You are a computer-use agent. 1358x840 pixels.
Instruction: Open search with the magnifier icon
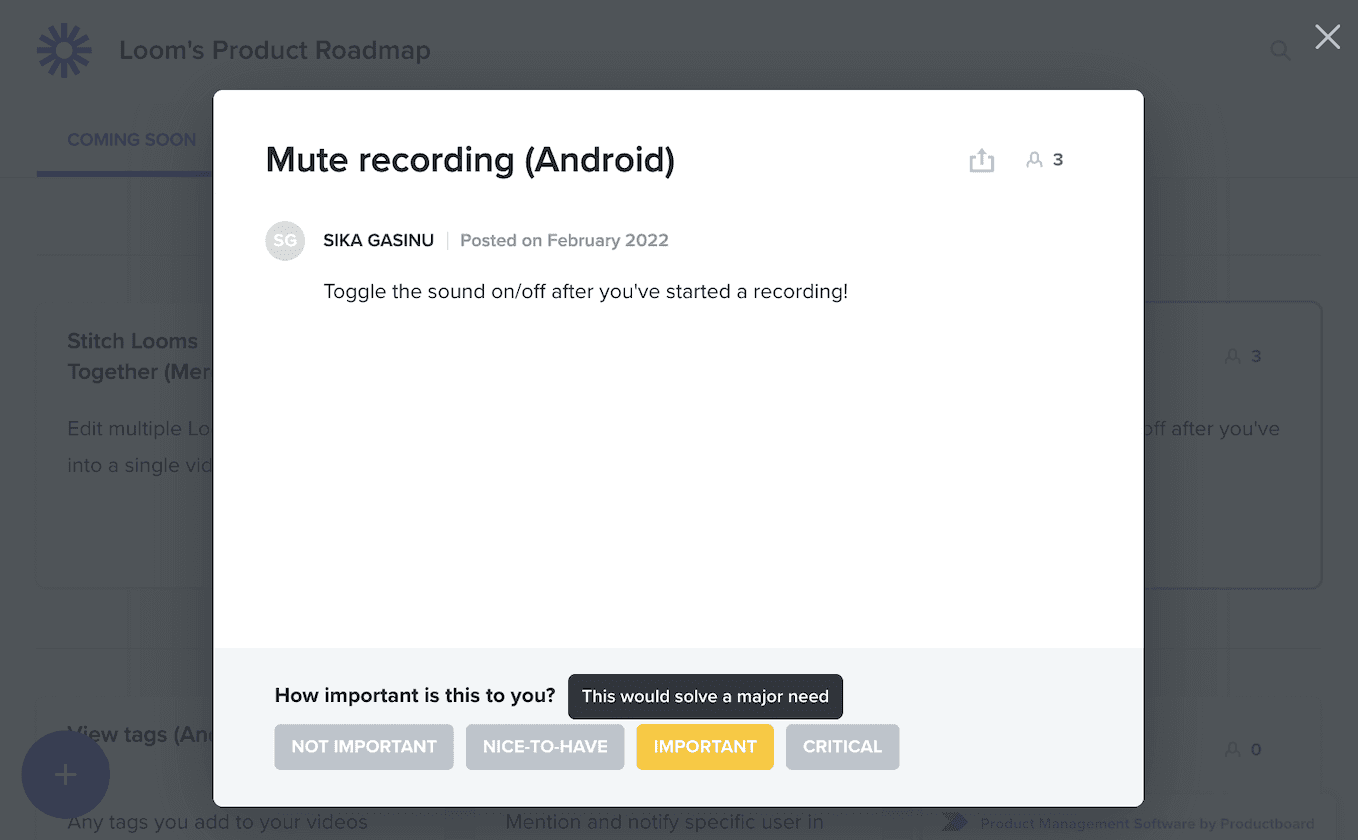coord(1280,50)
